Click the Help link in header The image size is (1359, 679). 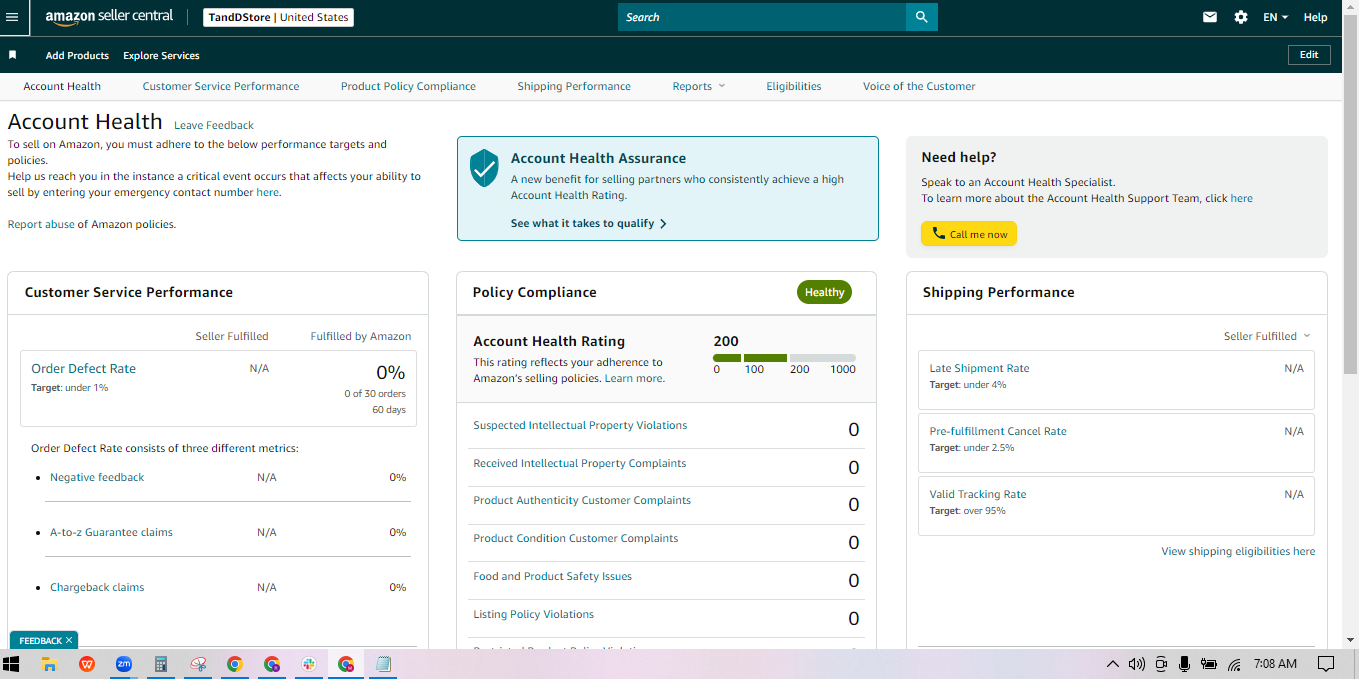pos(1315,17)
